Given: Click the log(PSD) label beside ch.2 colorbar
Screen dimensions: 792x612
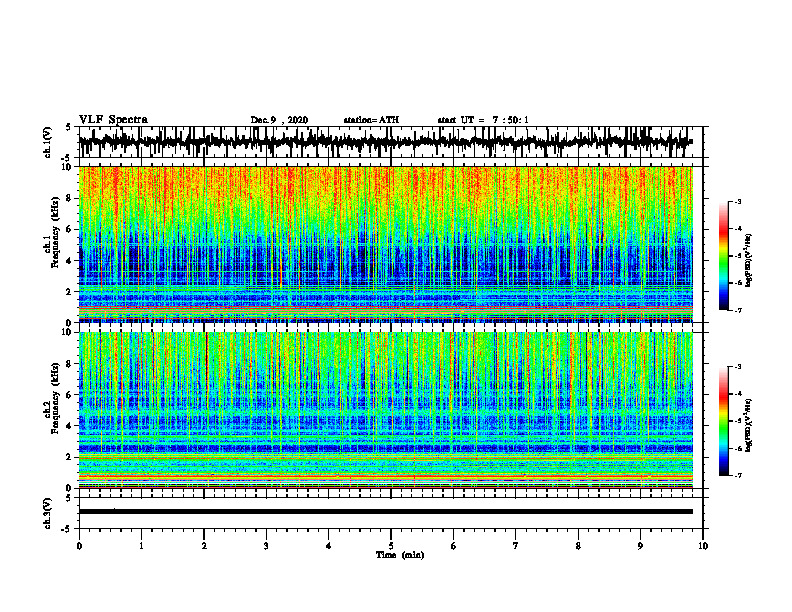Looking at the screenshot, I should (749, 425).
